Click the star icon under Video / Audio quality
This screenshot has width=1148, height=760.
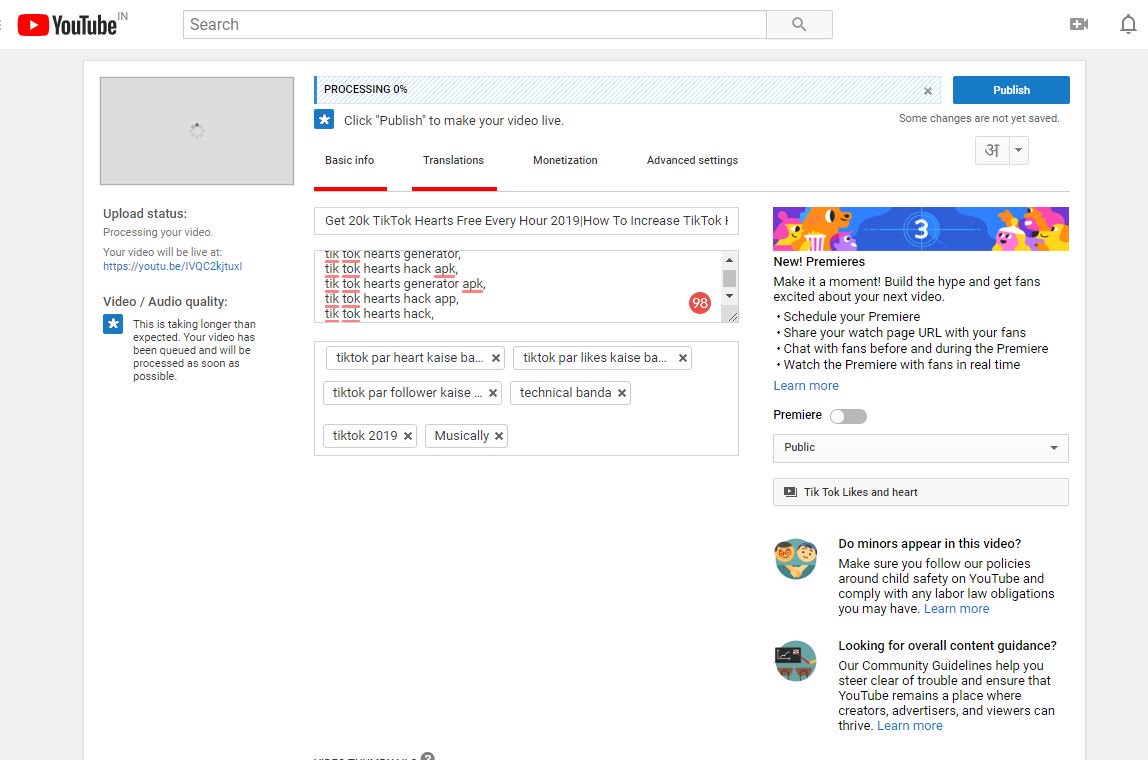(x=113, y=324)
